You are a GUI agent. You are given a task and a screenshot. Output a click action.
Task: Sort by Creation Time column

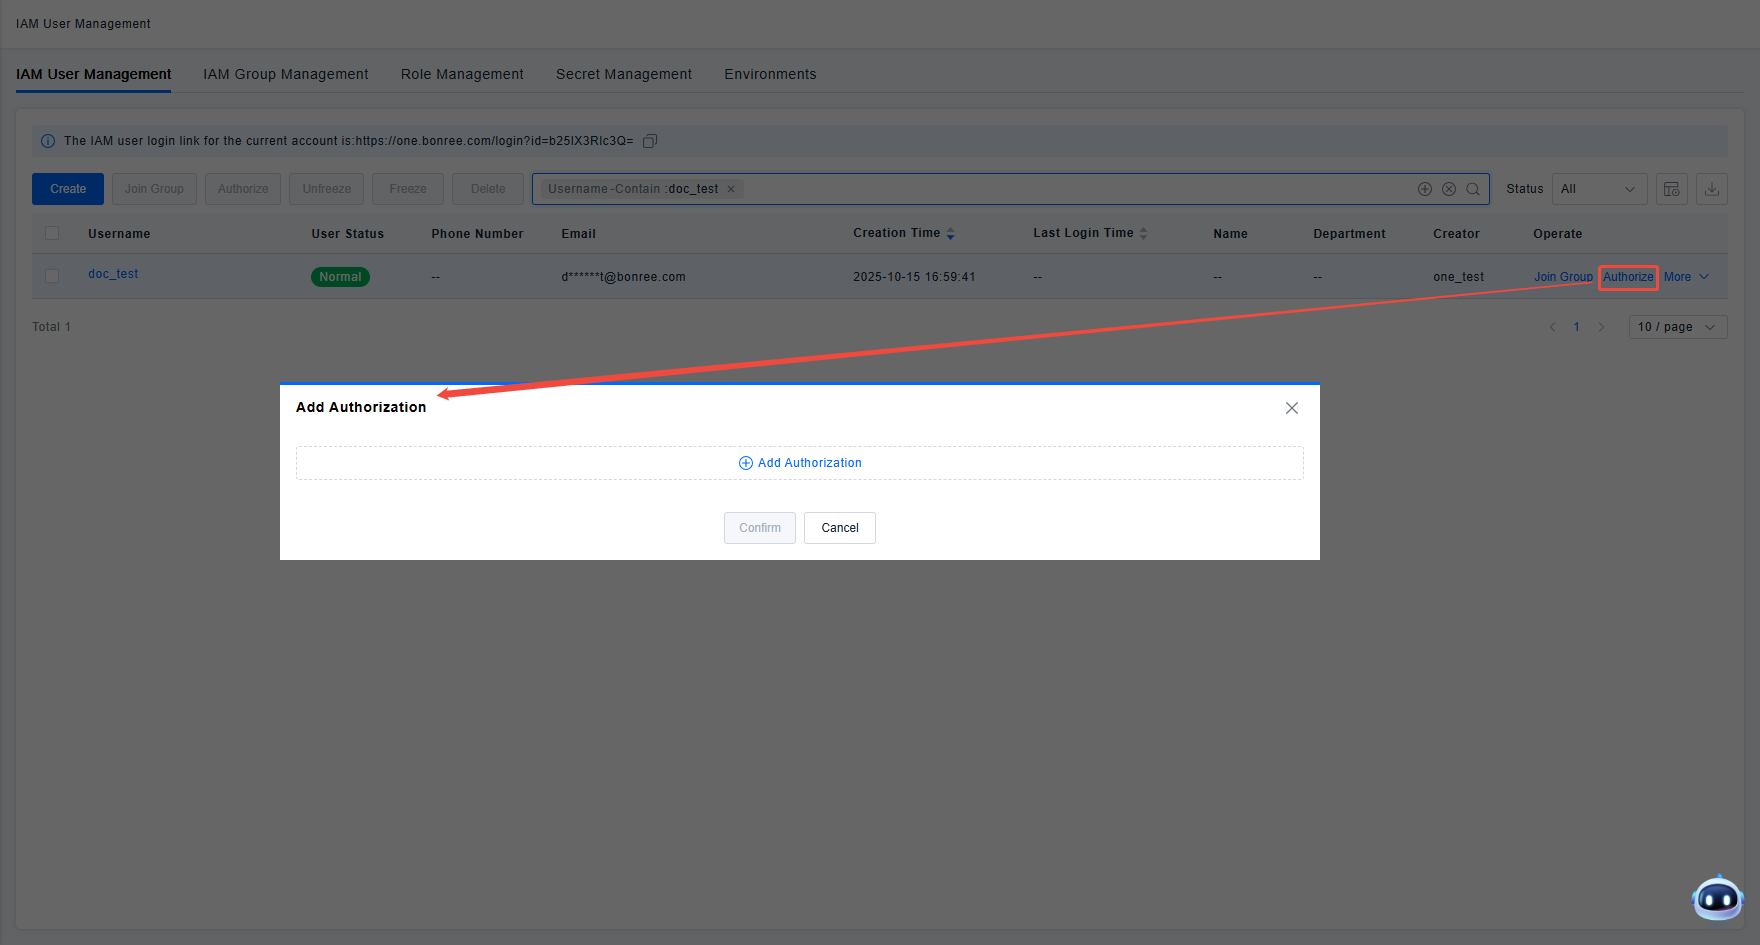click(x=950, y=233)
